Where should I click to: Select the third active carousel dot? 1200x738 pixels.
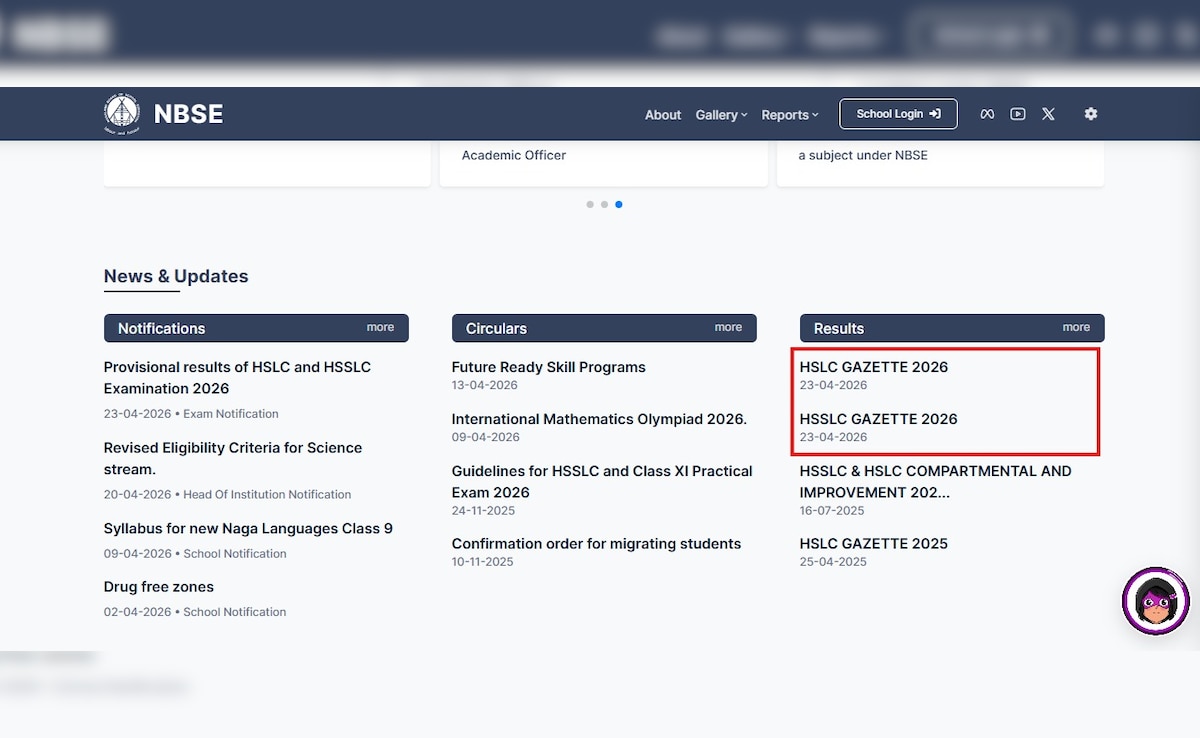pyautogui.click(x=619, y=204)
